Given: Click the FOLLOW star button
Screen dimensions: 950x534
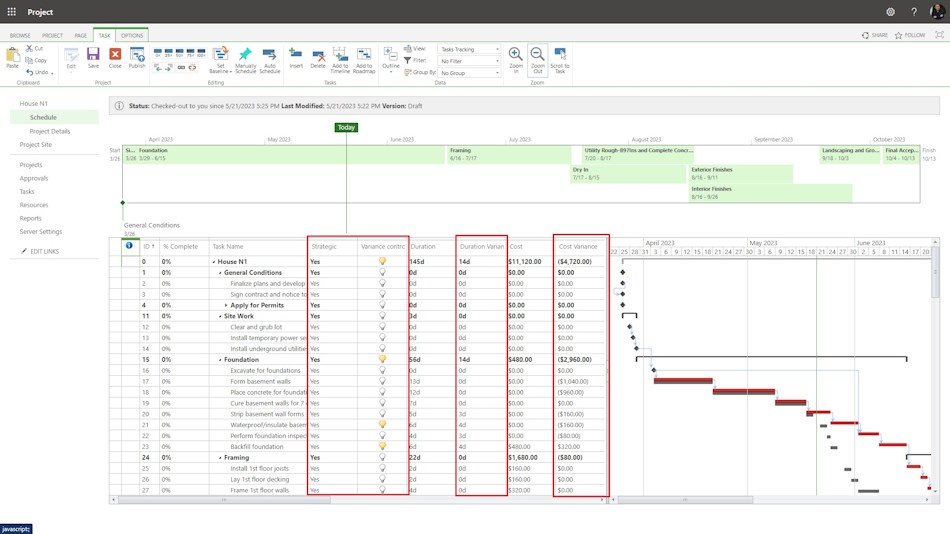Looking at the screenshot, I should (x=910, y=35).
